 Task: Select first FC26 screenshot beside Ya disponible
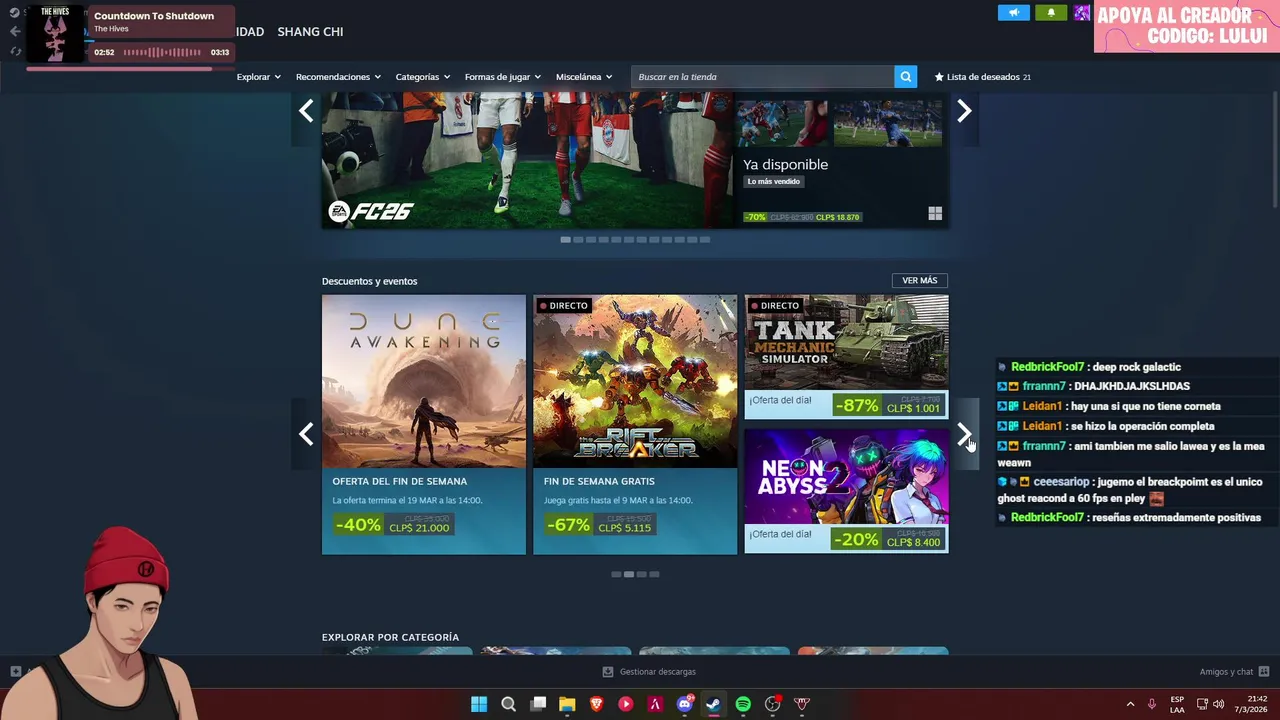(782, 123)
